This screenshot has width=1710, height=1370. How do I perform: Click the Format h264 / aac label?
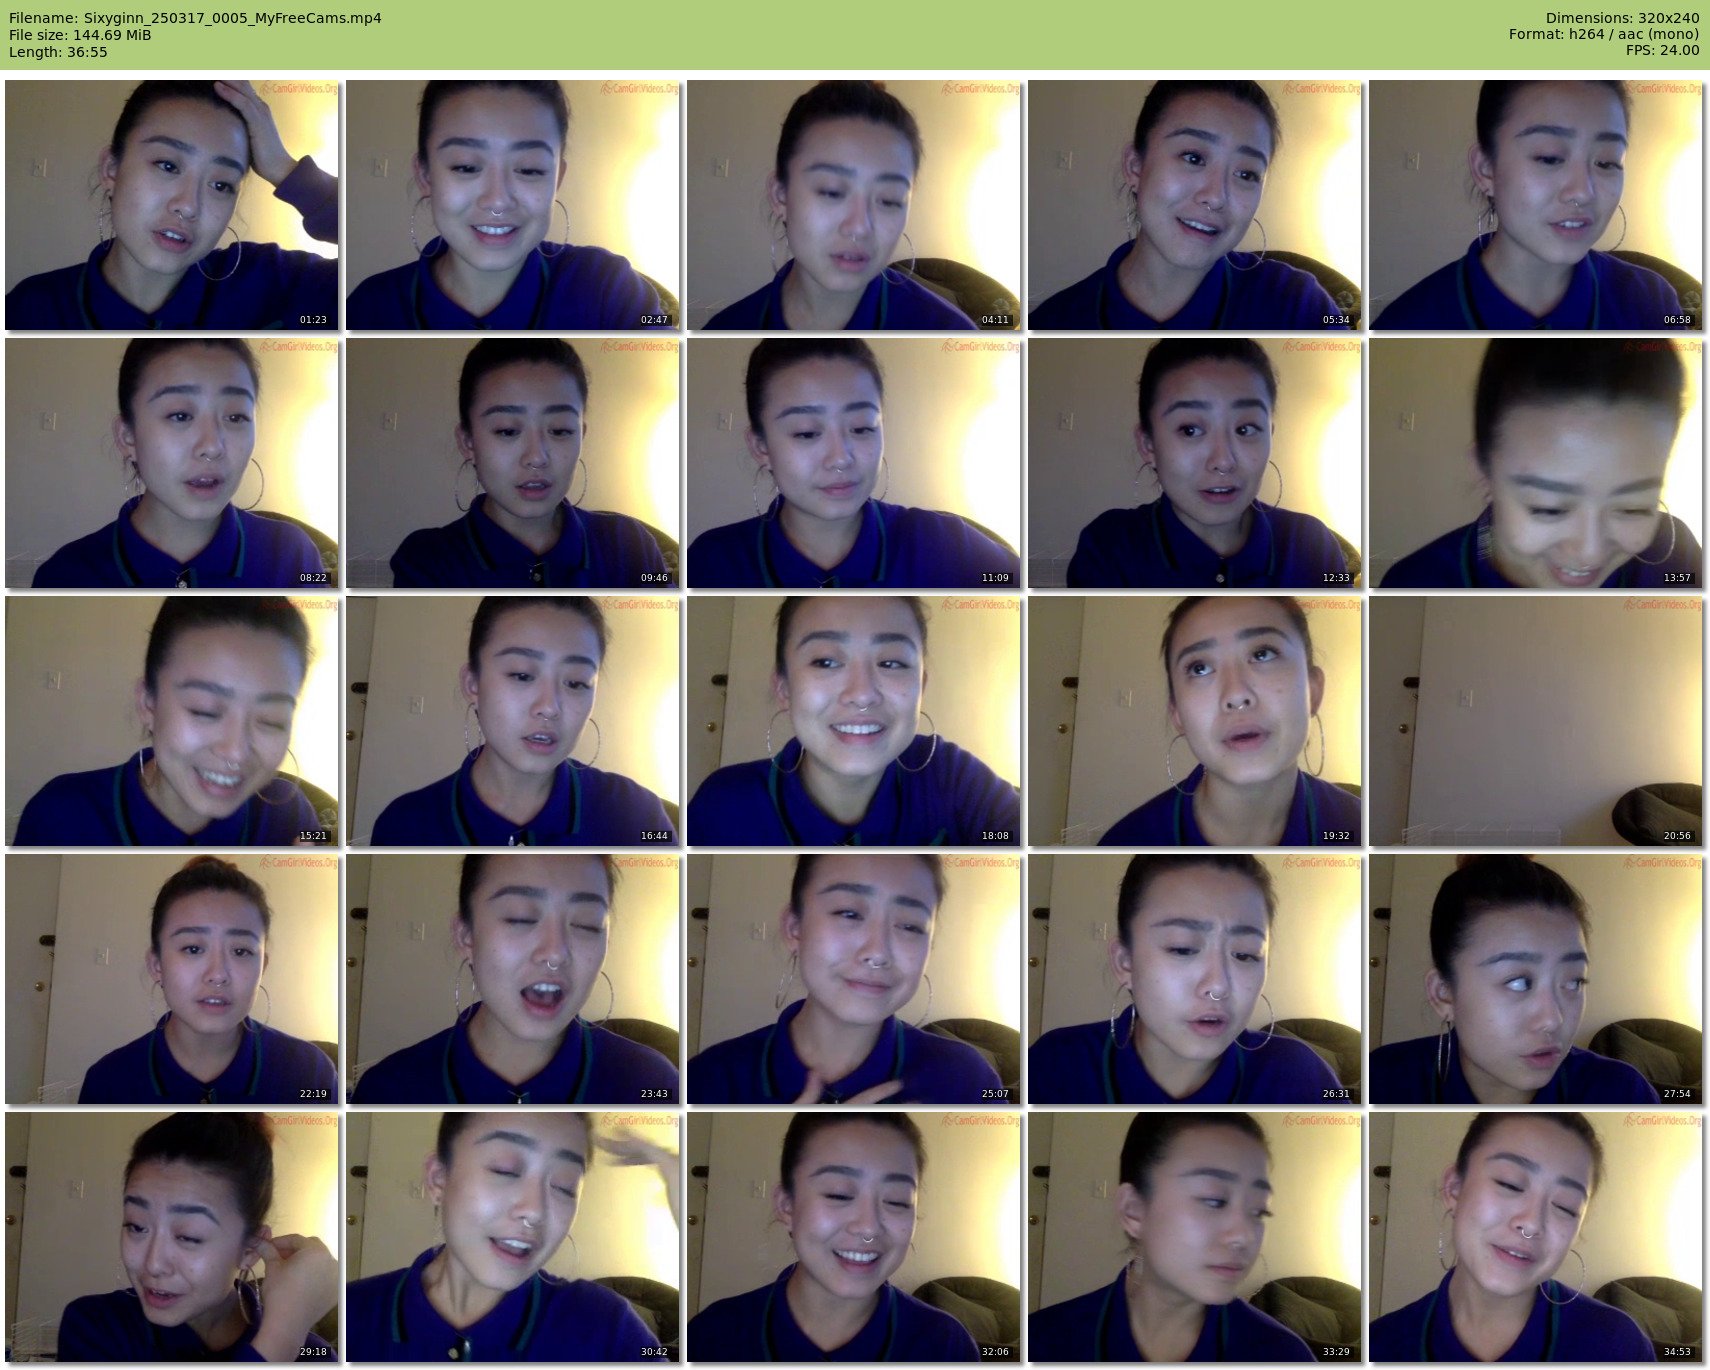click(1604, 35)
